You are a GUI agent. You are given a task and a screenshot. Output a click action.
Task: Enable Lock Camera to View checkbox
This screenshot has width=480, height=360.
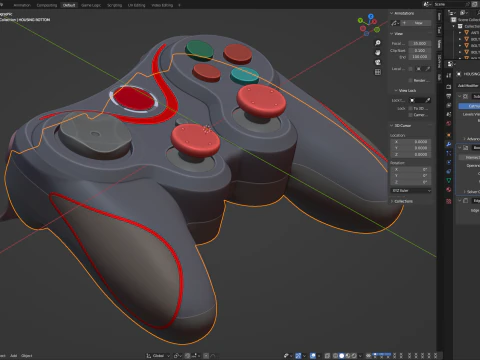411,115
